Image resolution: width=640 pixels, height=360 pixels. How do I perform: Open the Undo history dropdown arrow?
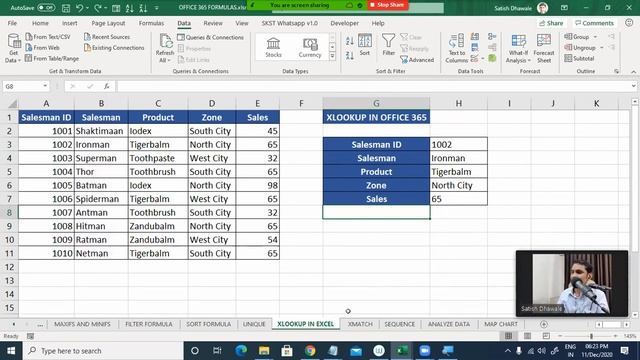[87, 8]
